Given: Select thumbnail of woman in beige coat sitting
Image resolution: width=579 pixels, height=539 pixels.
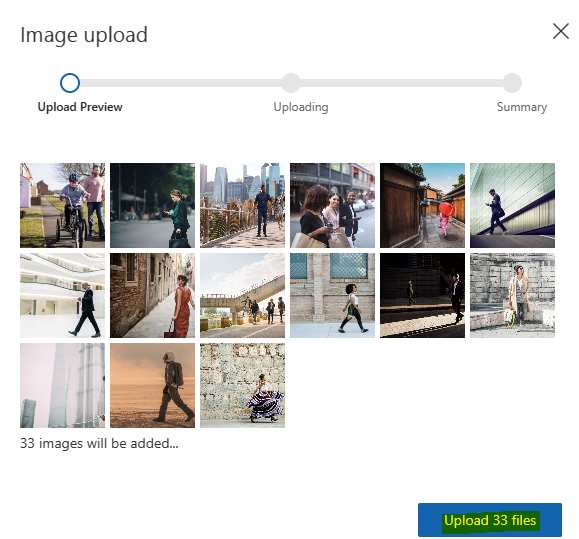Looking at the screenshot, I should (x=513, y=295).
